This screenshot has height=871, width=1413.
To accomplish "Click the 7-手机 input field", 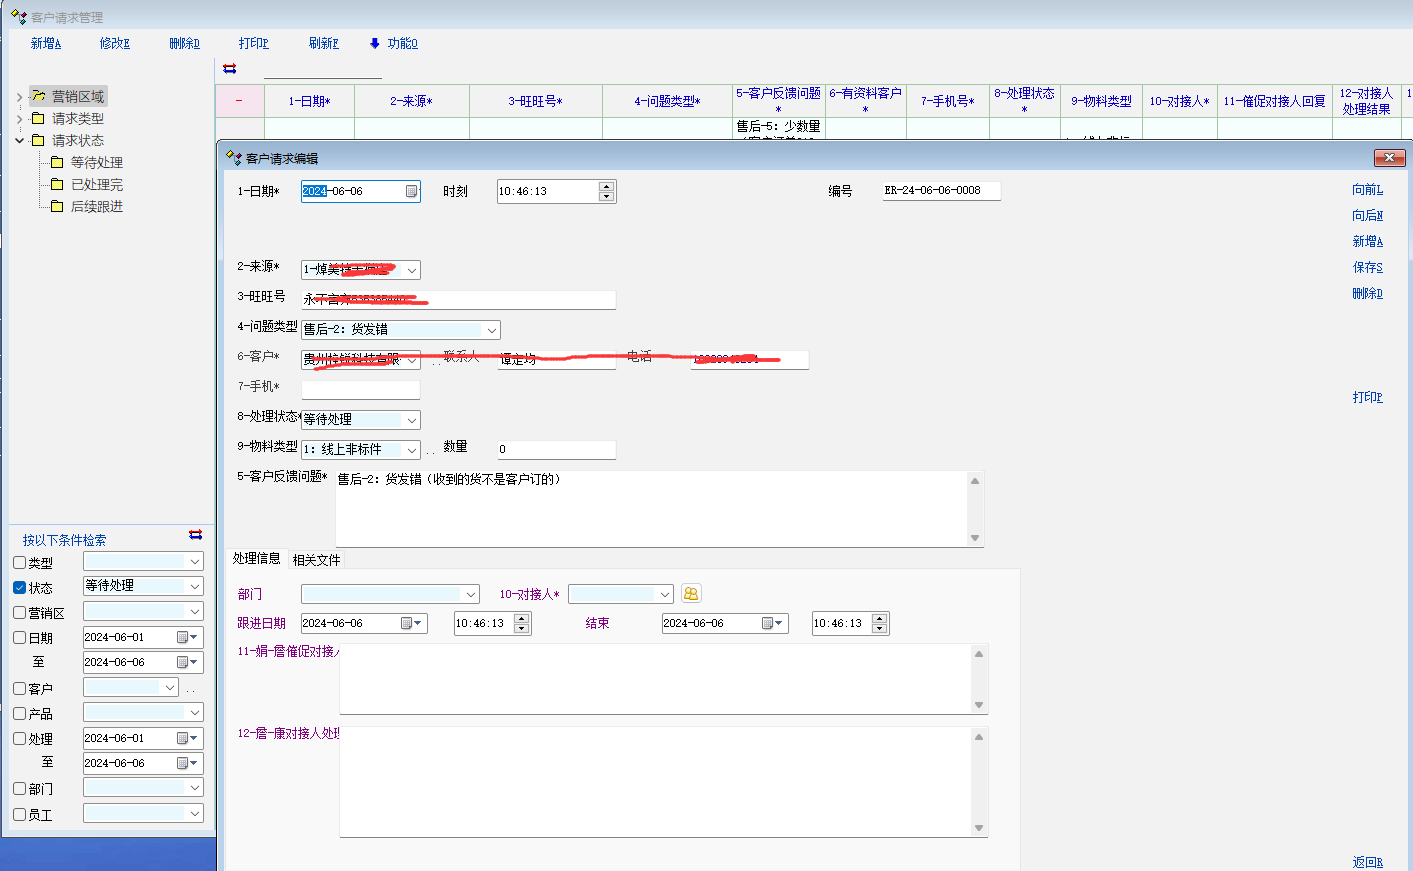I will [360, 390].
